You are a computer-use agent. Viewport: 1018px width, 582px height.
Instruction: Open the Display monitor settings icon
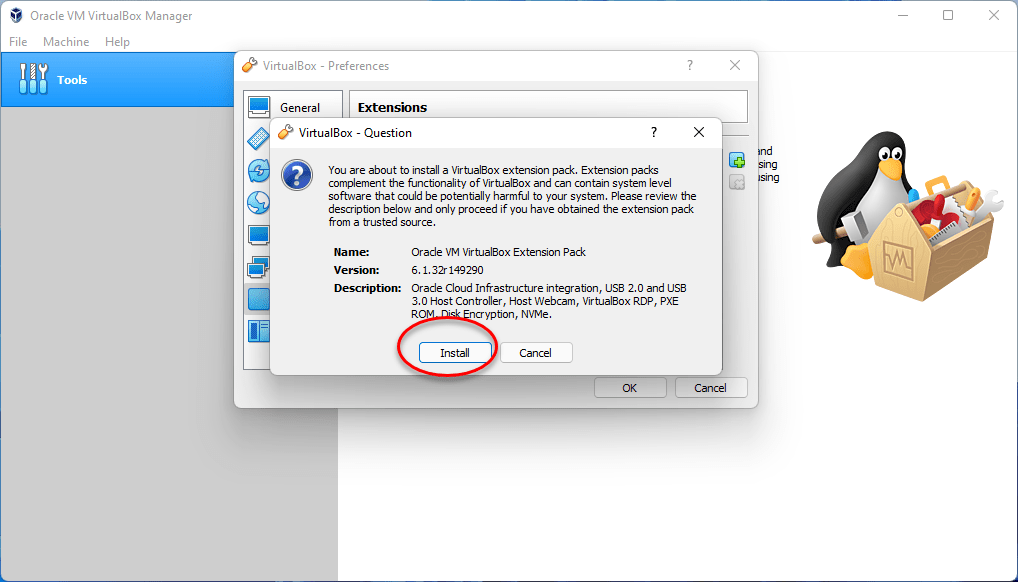[x=258, y=235]
